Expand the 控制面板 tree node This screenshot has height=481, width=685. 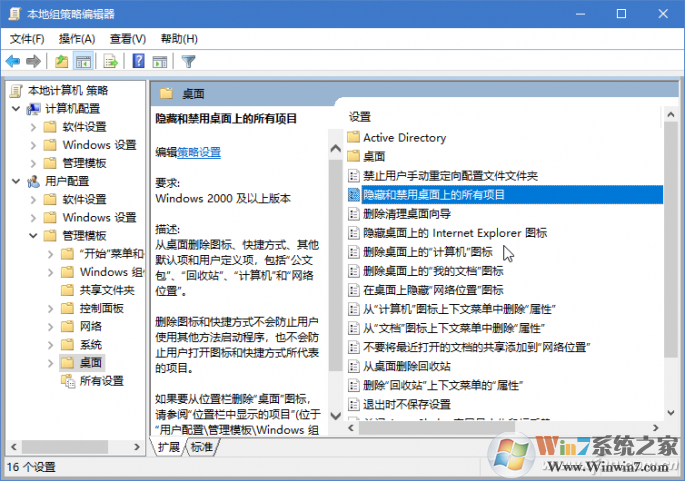pos(51,308)
